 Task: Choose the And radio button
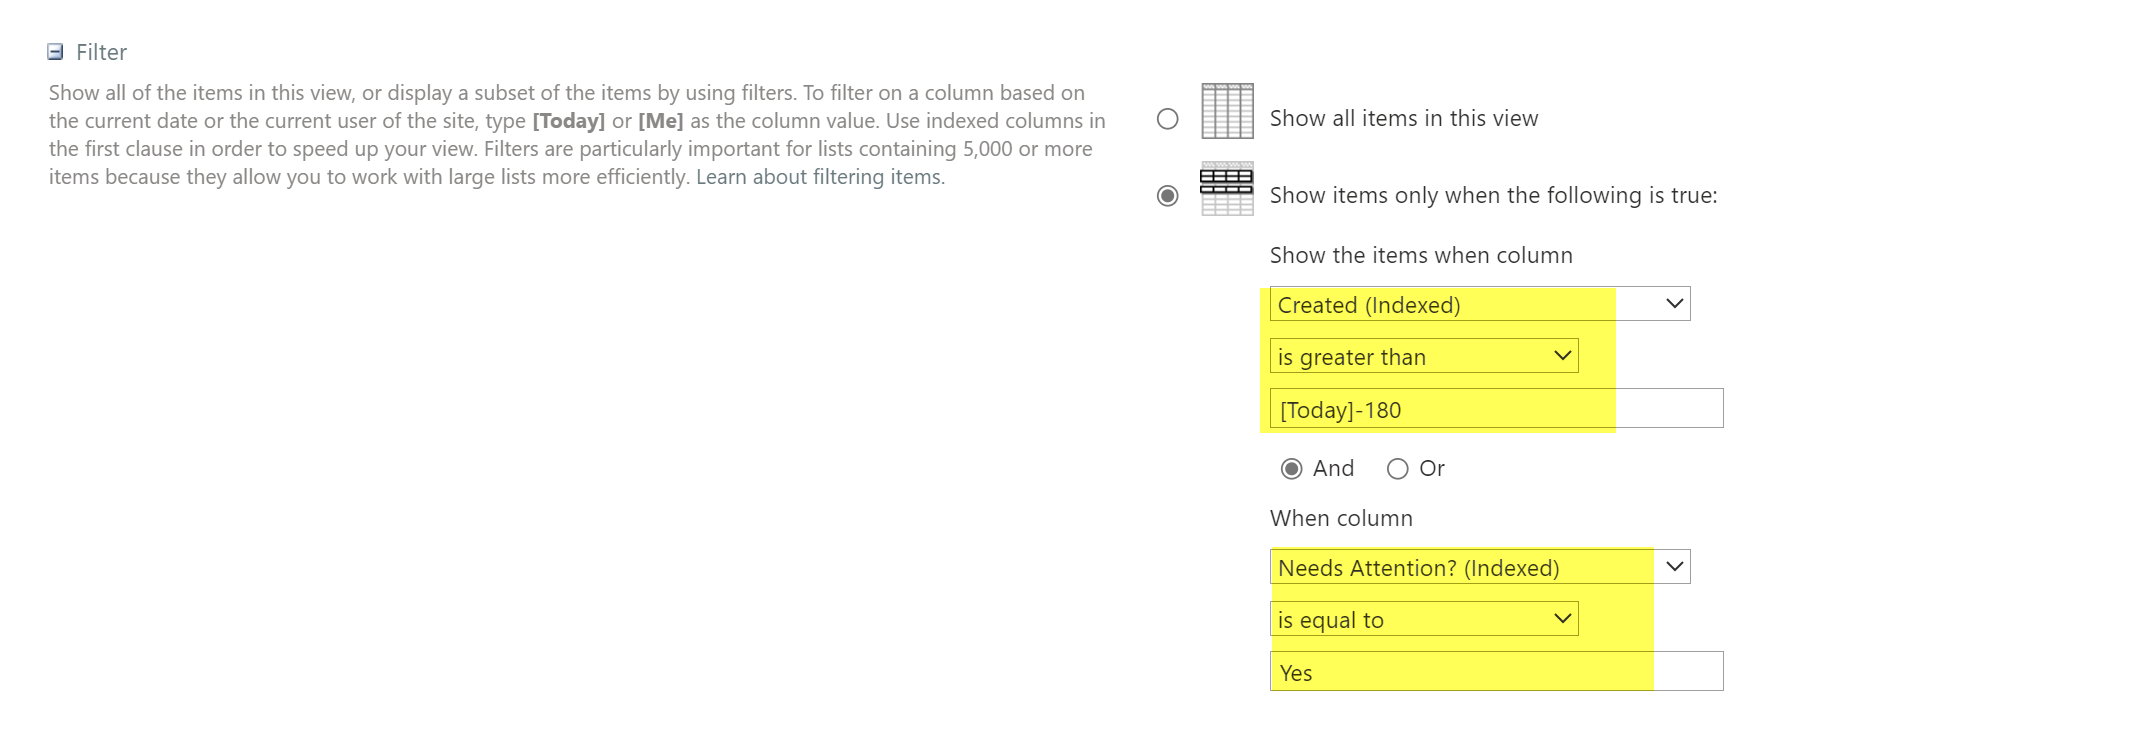(1292, 469)
